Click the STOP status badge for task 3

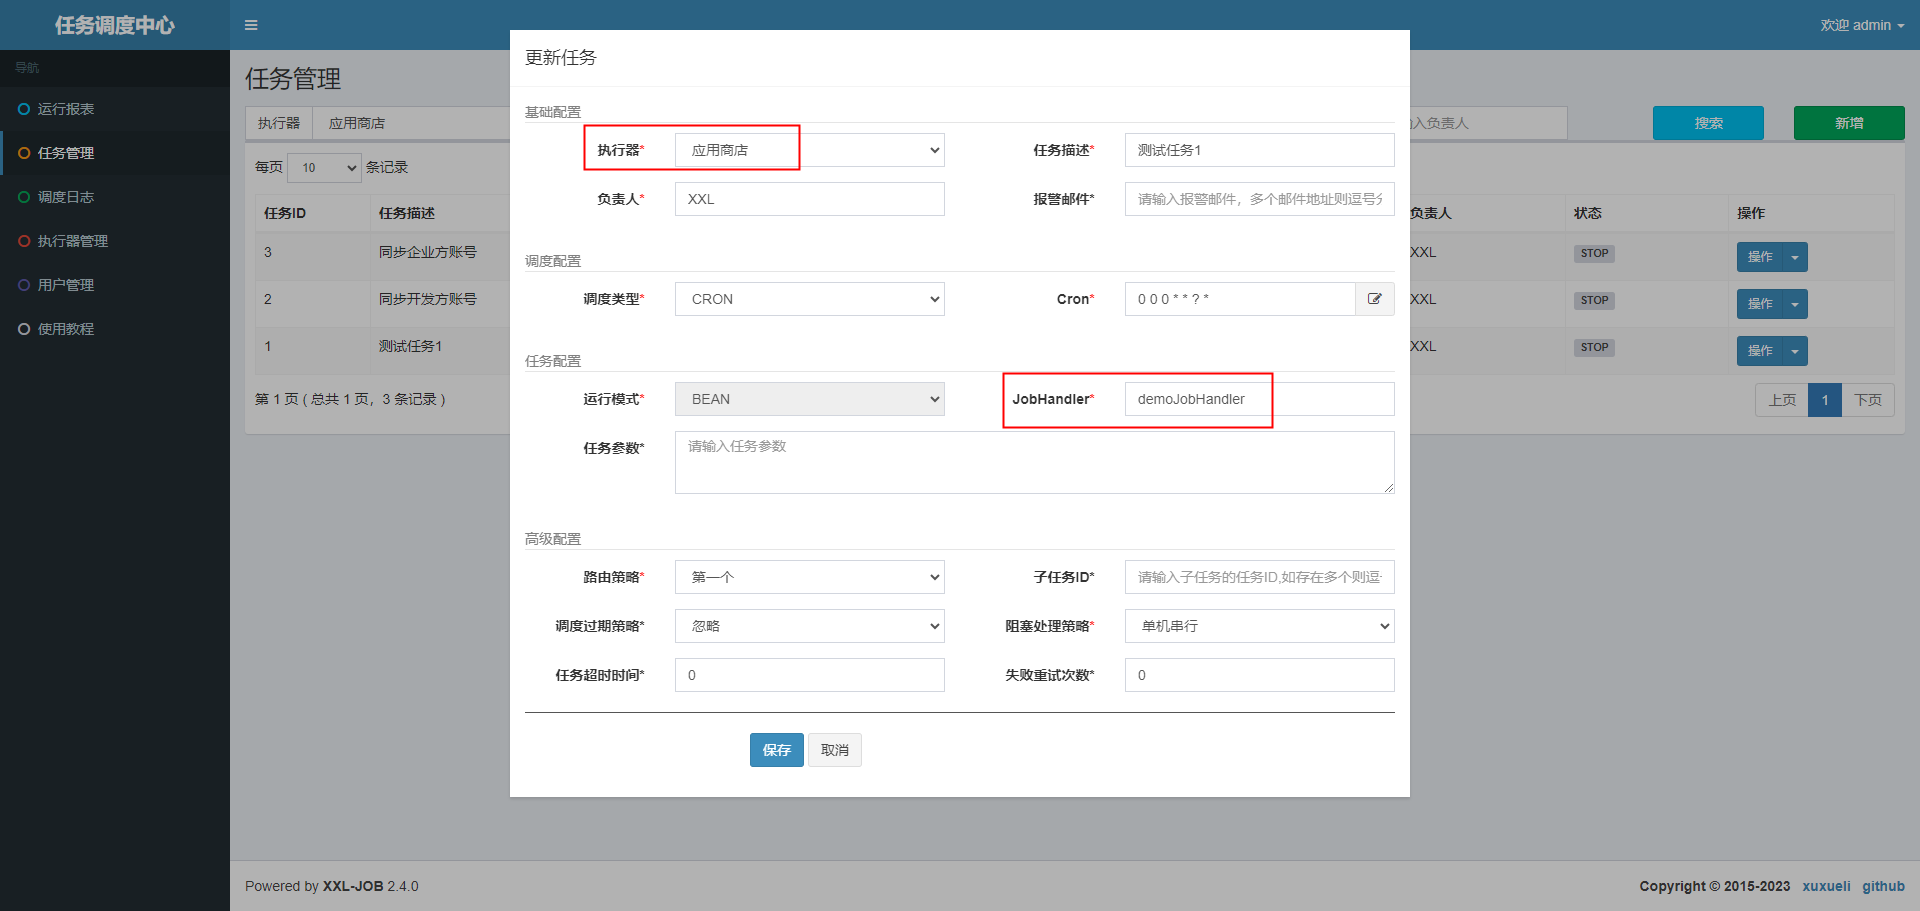[x=1594, y=253]
